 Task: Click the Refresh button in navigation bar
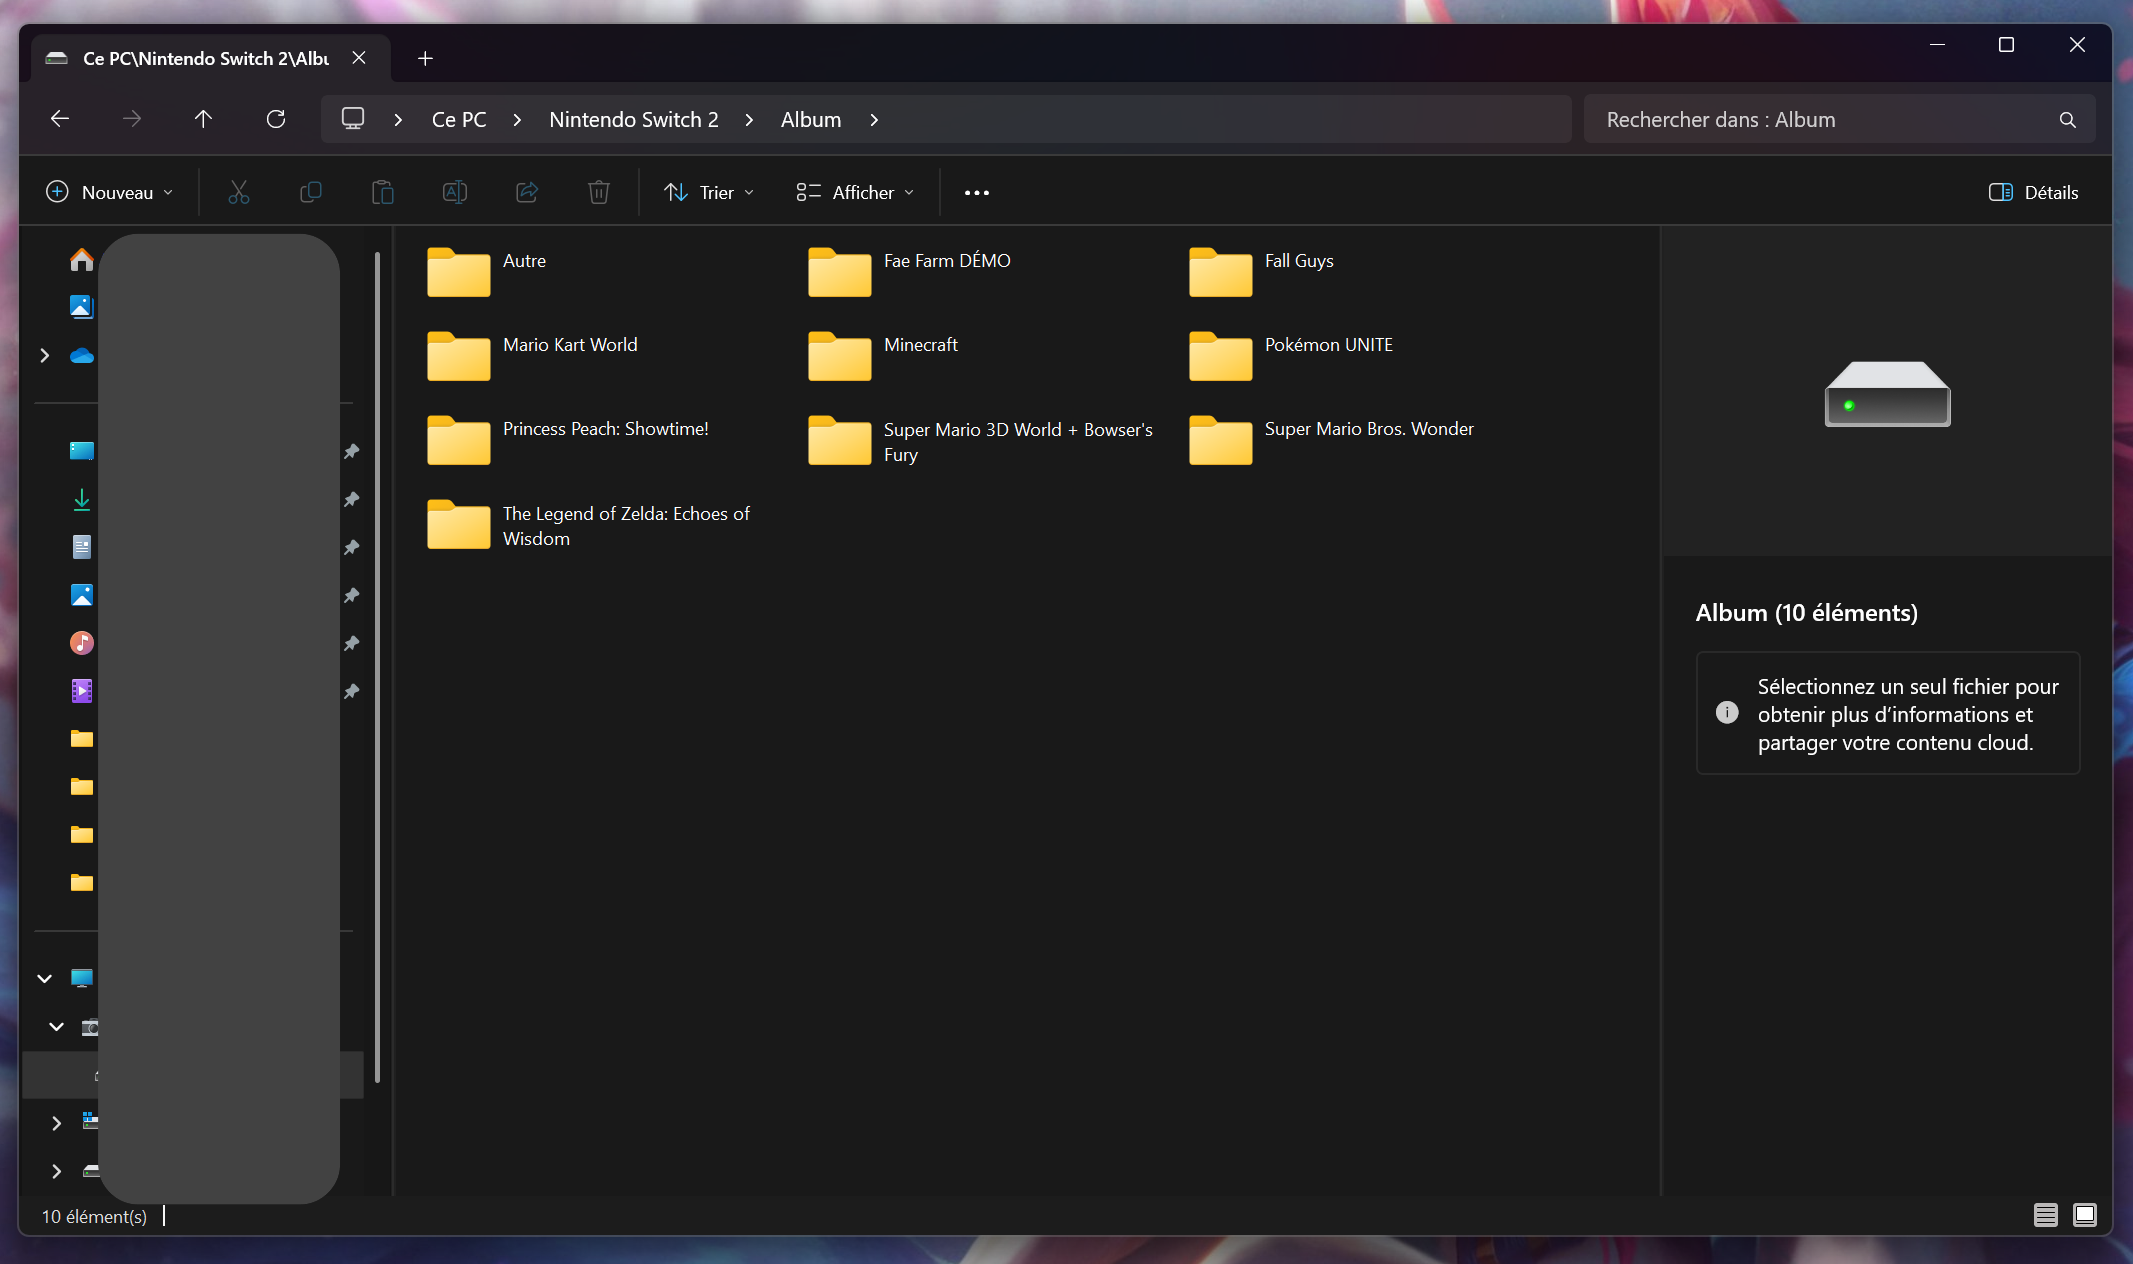tap(276, 119)
